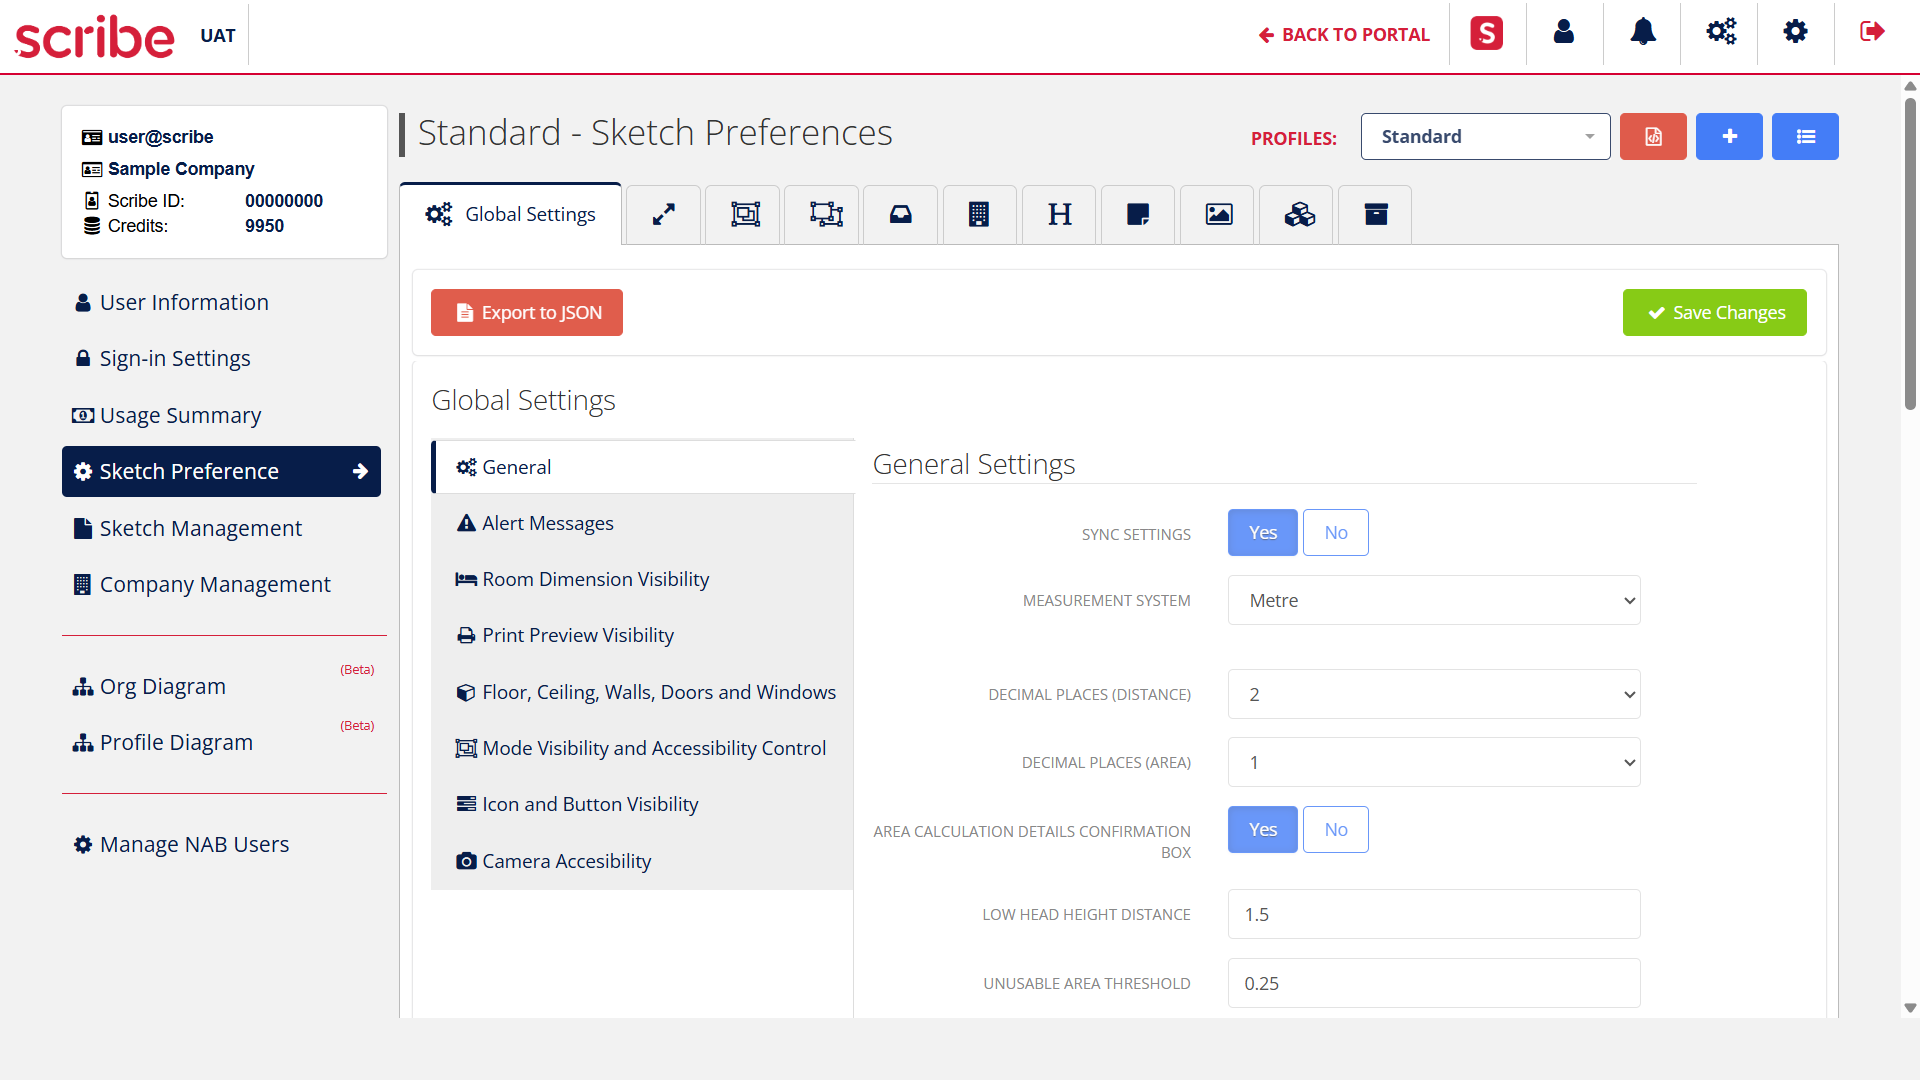Click the red Scribe S icon
Viewport: 1920px width, 1080px height.
(x=1486, y=33)
